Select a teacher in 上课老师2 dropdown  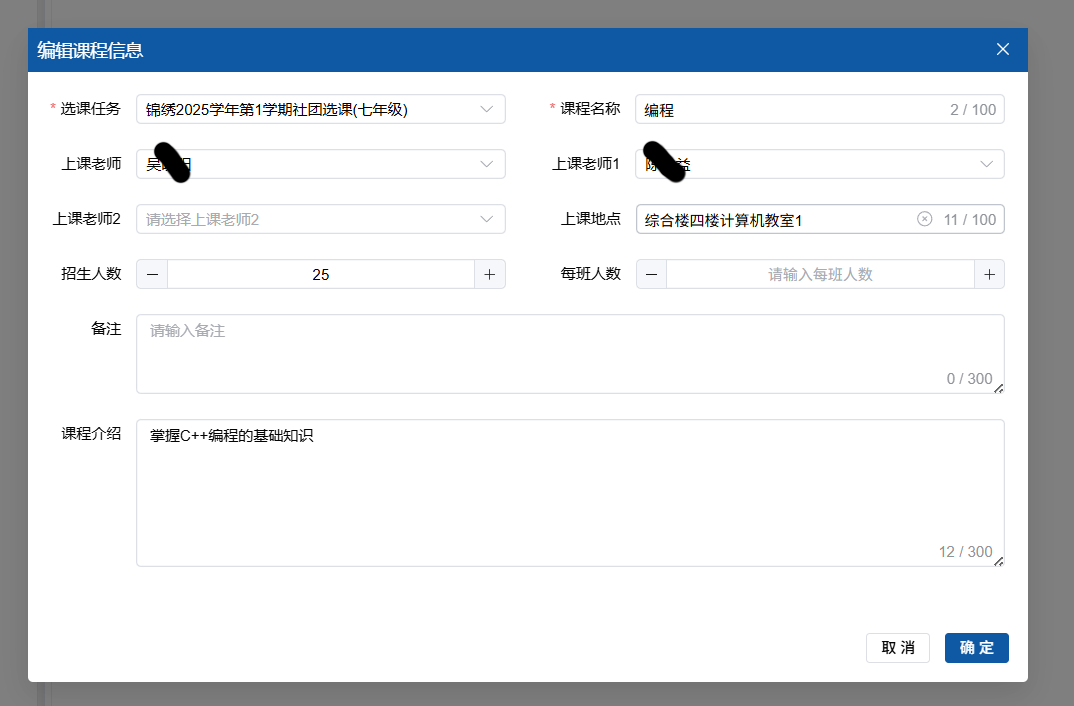320,219
